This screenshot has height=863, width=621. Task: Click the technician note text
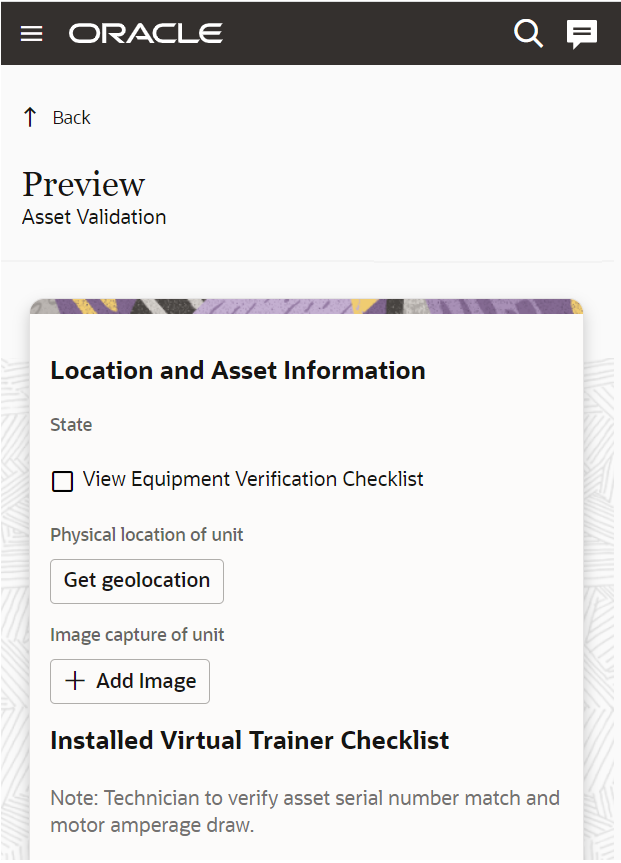pyautogui.click(x=305, y=812)
